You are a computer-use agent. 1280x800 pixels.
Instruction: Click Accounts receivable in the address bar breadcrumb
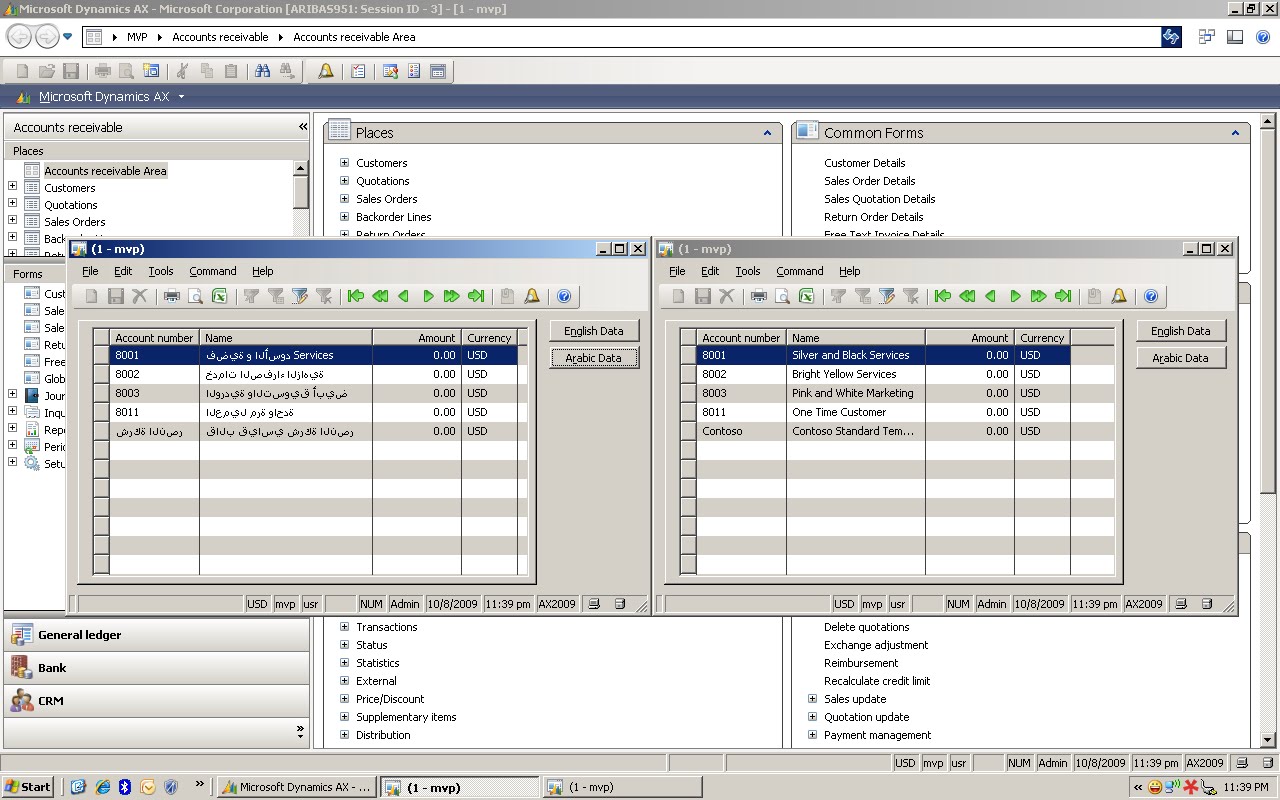coord(220,37)
